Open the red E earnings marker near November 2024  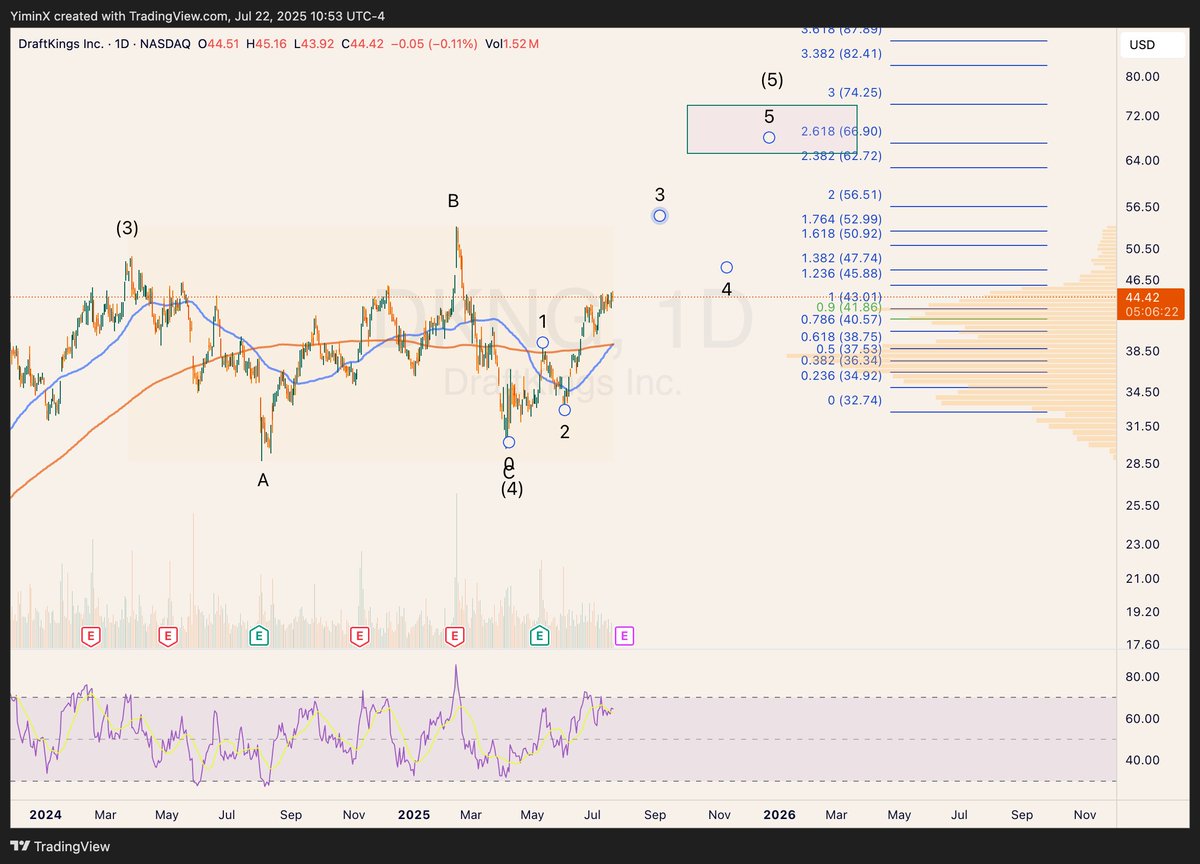(x=359, y=635)
